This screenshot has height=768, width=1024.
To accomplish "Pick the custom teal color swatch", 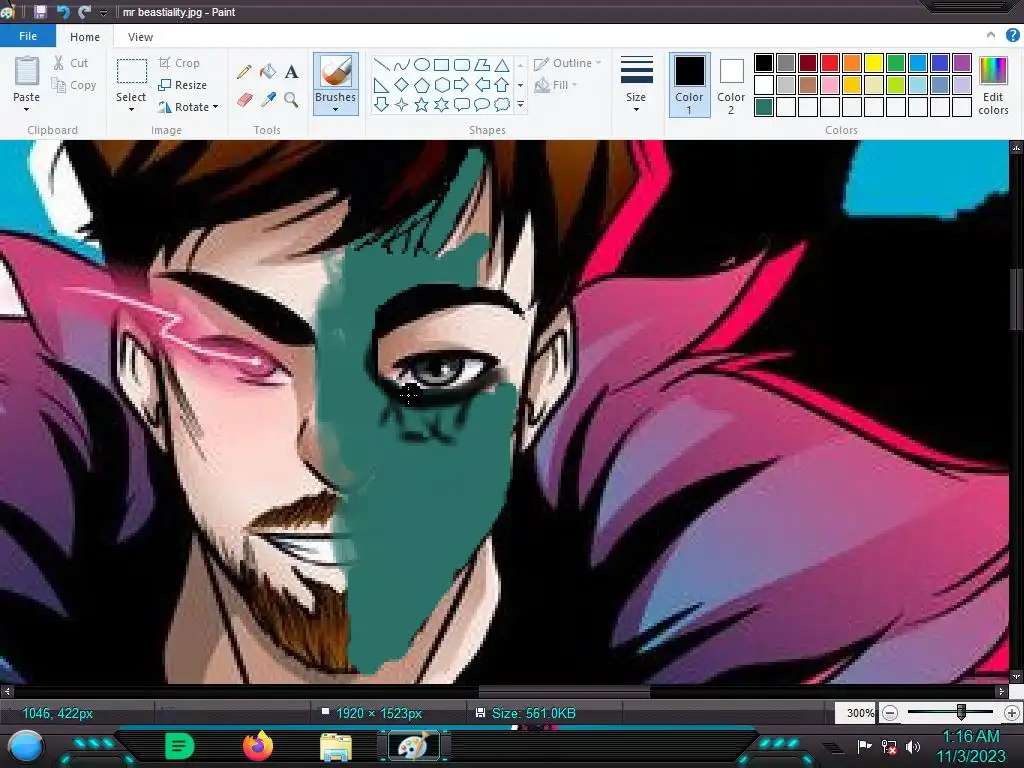I will click(764, 106).
